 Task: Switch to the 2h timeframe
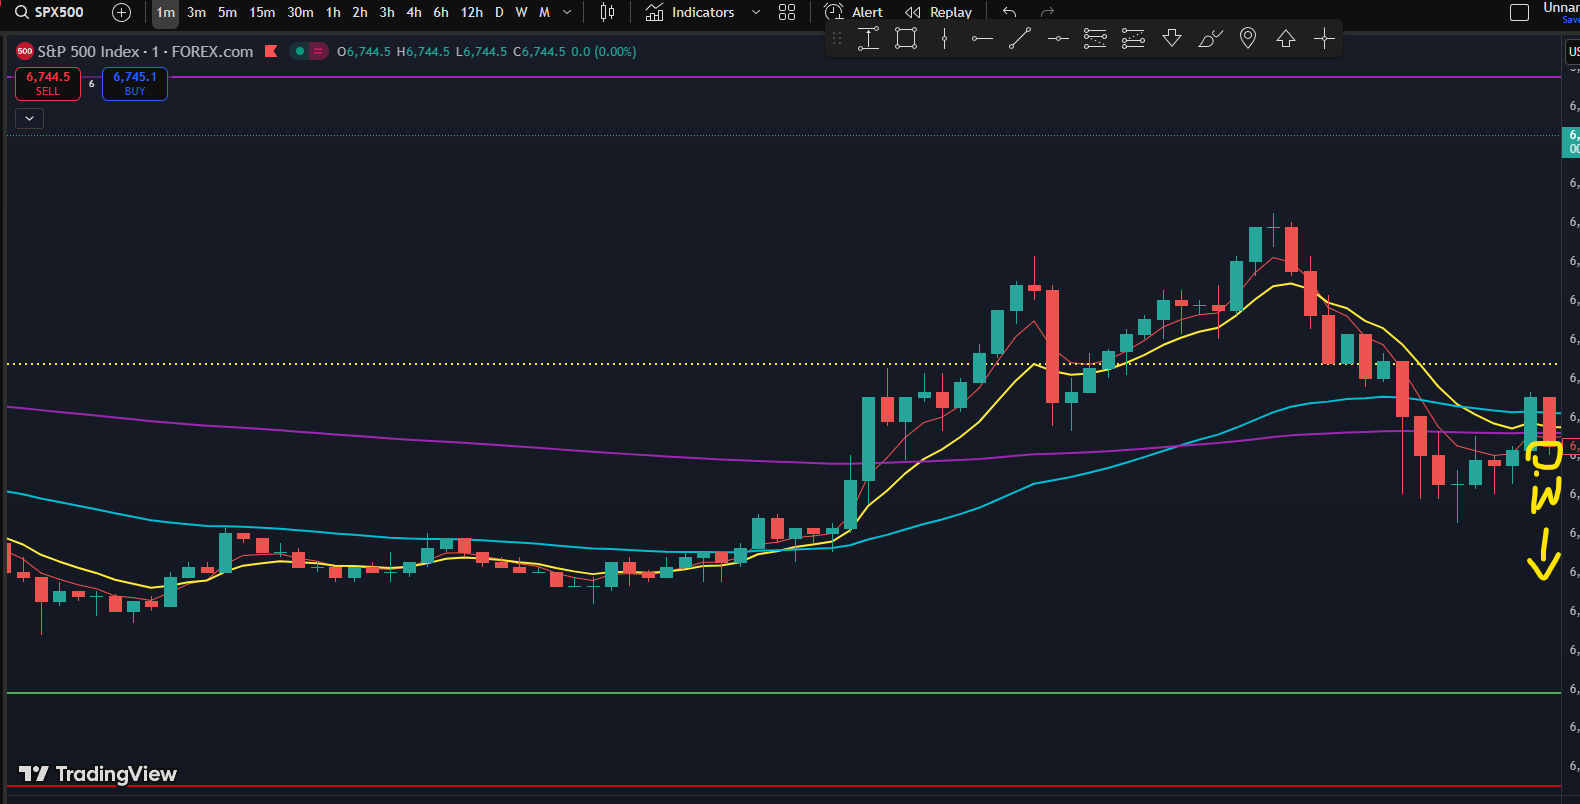[x=360, y=12]
